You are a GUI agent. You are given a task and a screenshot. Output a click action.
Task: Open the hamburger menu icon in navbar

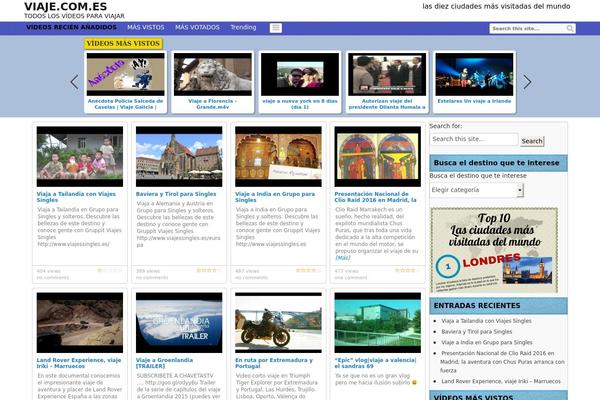click(x=276, y=28)
